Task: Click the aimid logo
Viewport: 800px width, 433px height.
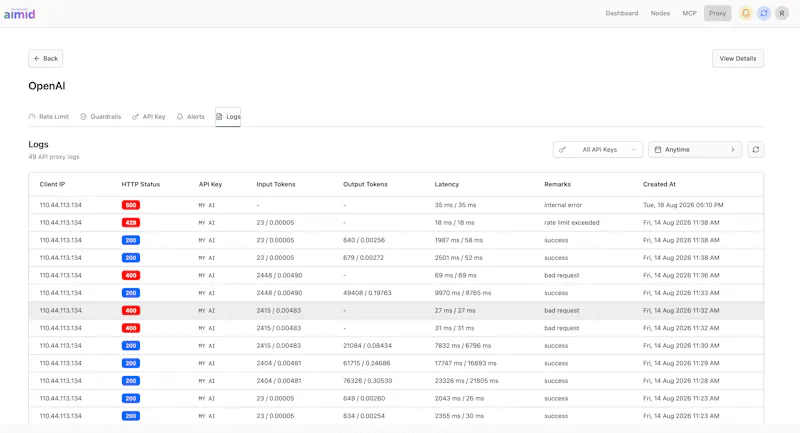Action: coord(19,14)
